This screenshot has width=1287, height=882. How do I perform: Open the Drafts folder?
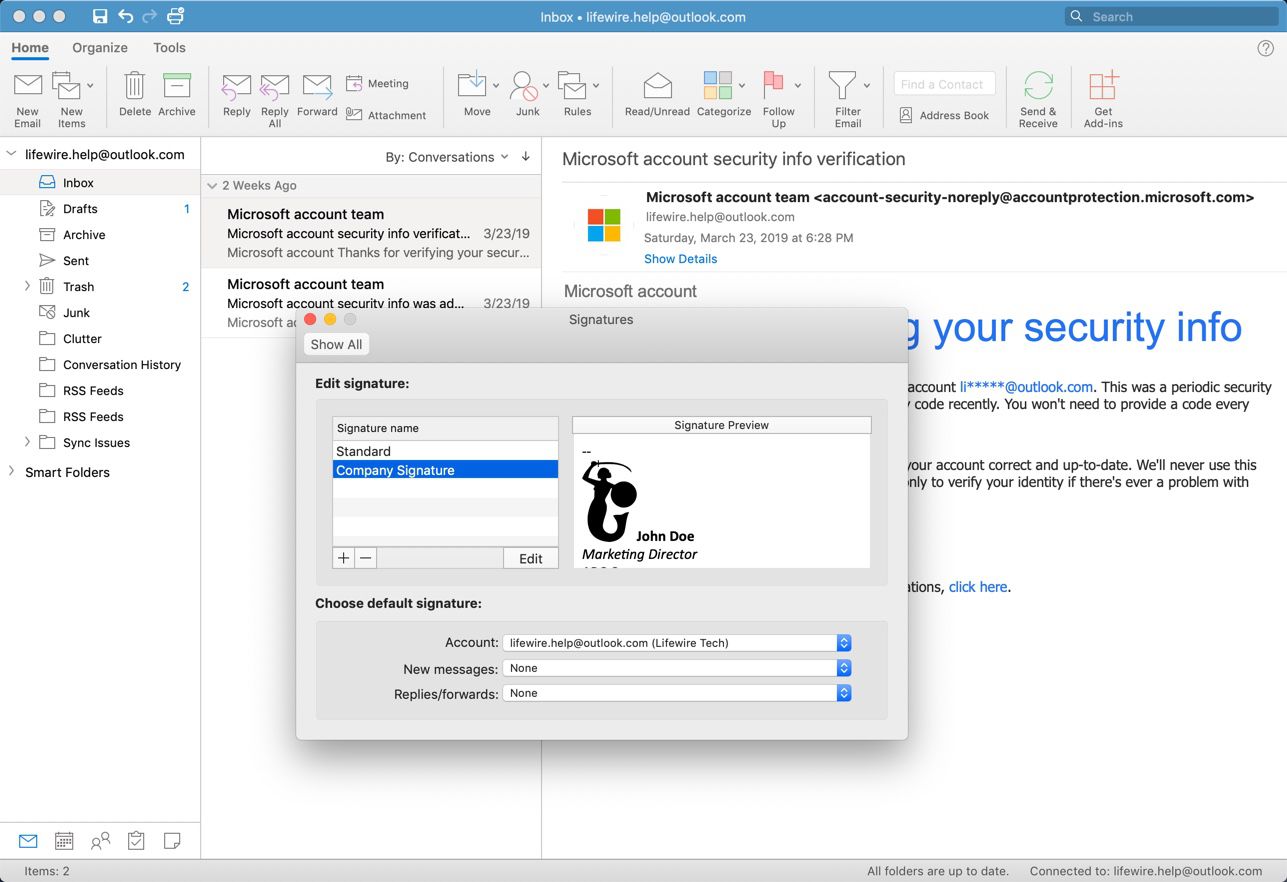tap(100, 209)
